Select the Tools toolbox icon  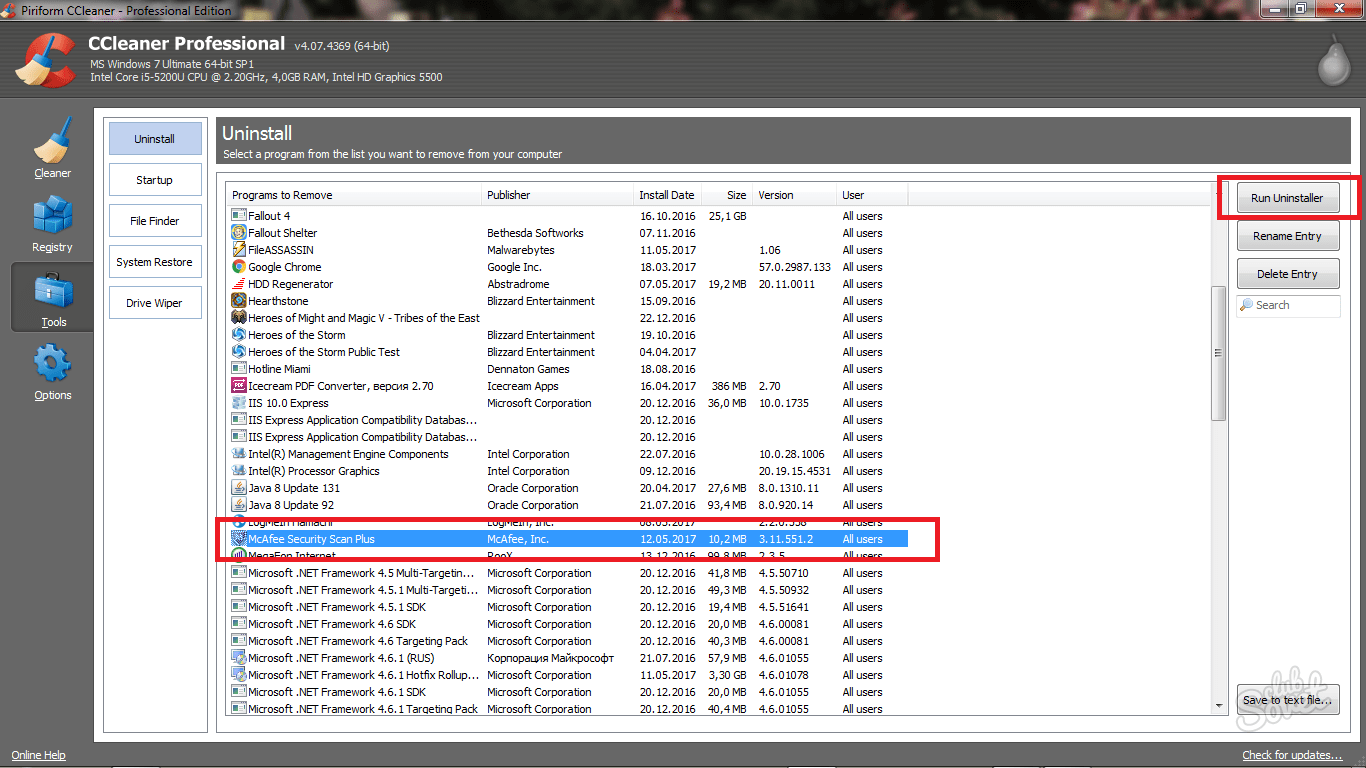click(x=52, y=290)
